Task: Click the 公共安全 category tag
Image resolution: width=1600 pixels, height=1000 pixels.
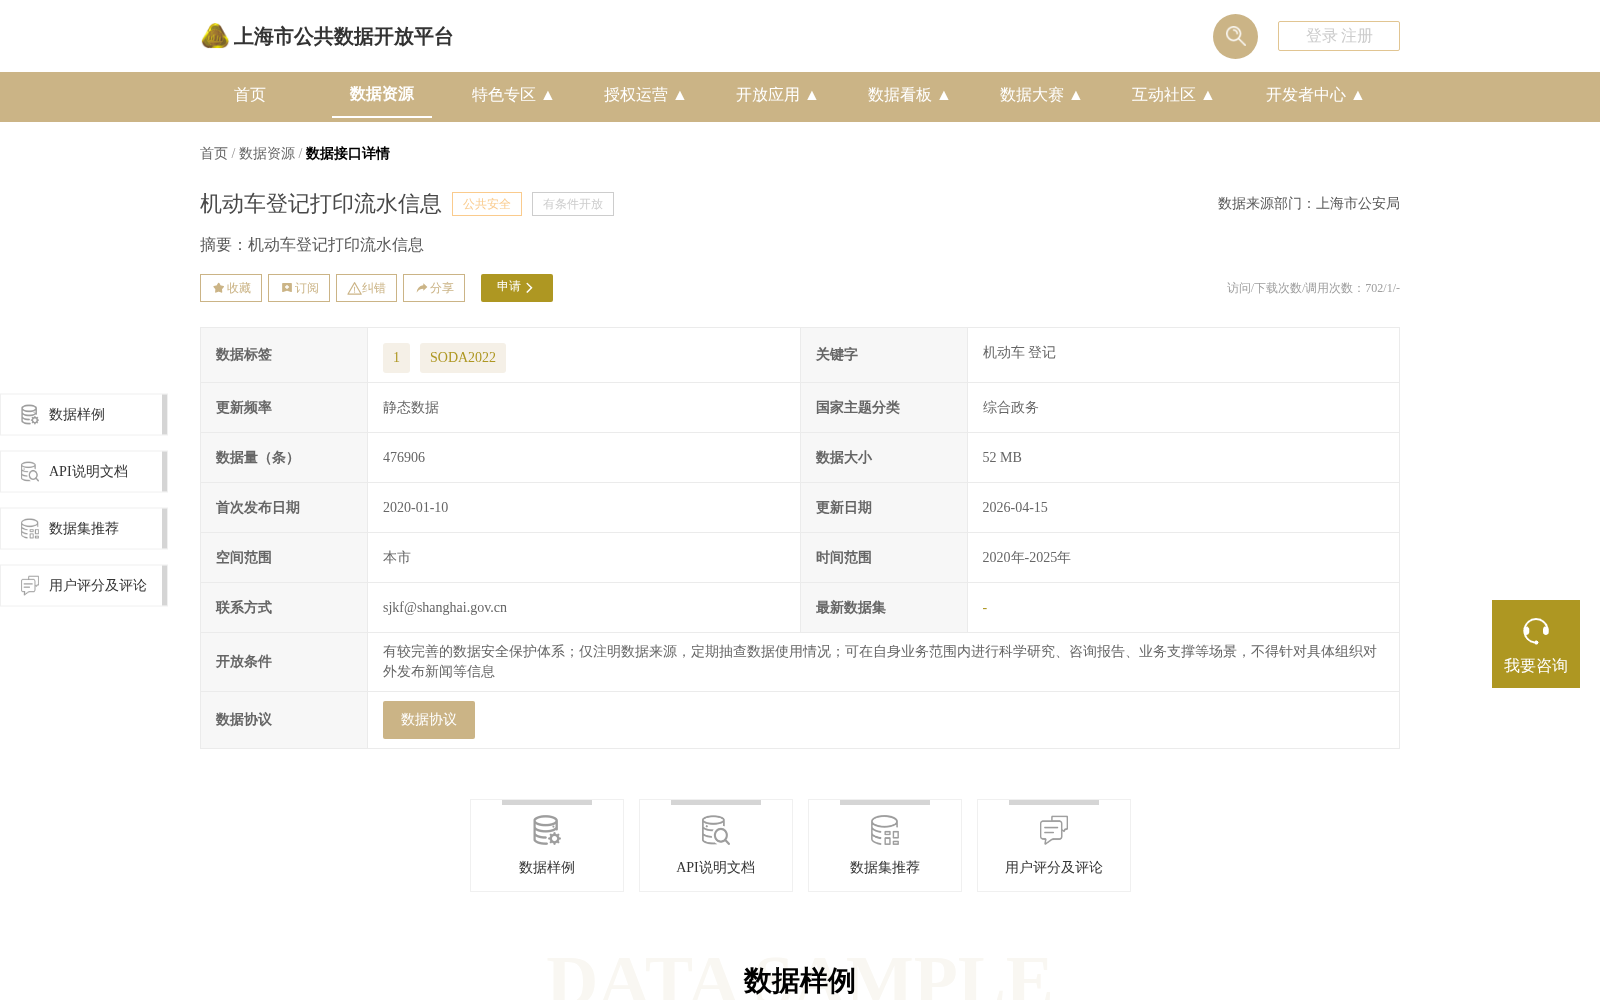Action: (x=487, y=204)
